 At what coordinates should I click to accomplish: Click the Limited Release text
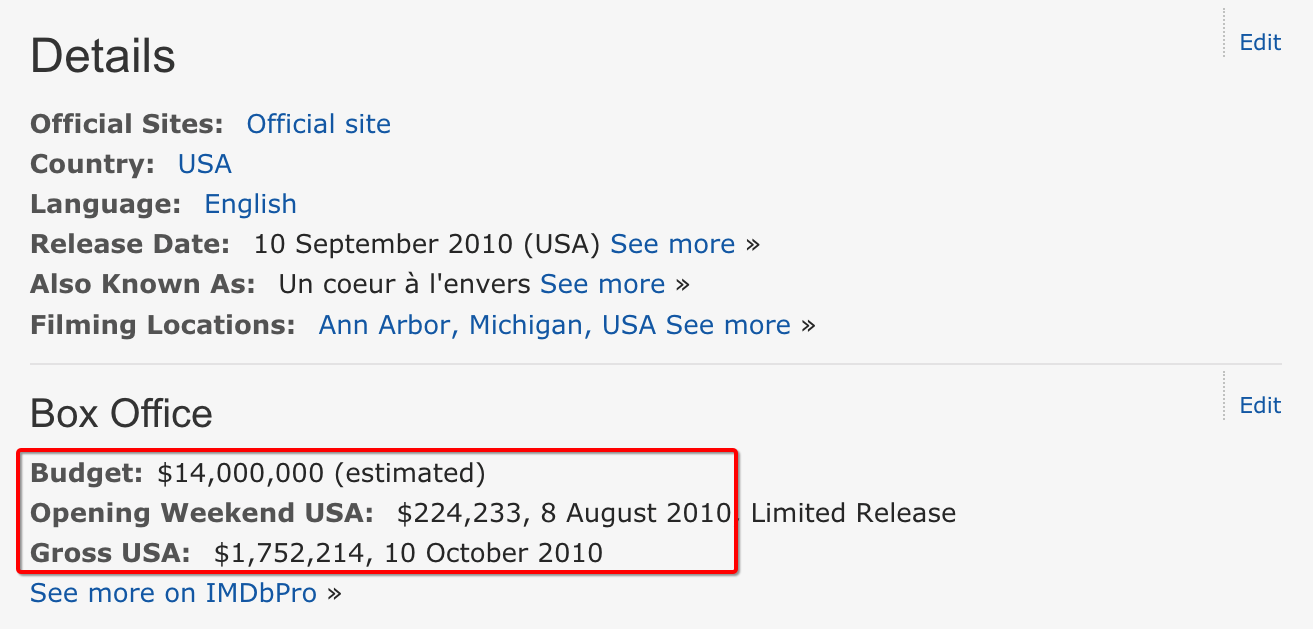(853, 513)
